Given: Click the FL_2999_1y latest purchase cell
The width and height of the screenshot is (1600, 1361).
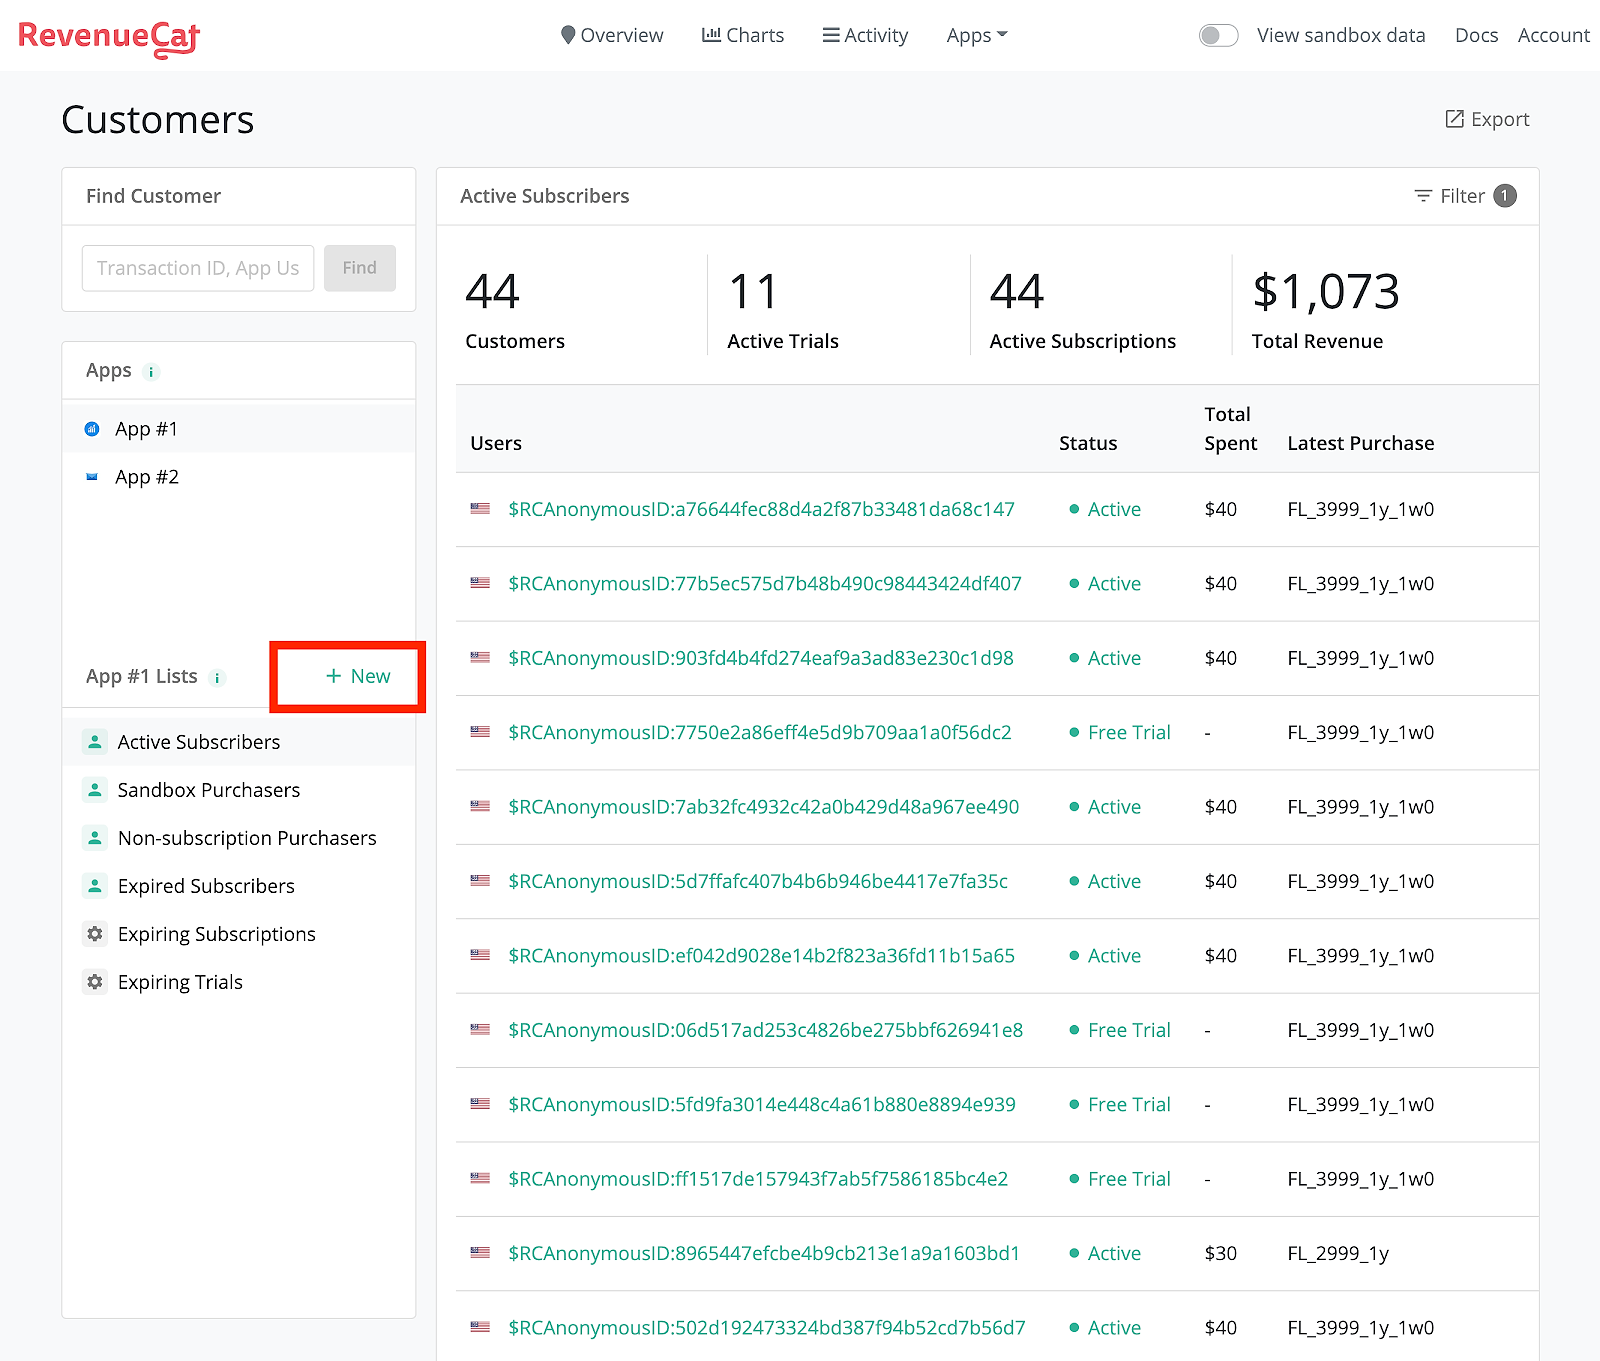Looking at the screenshot, I should point(1338,1253).
